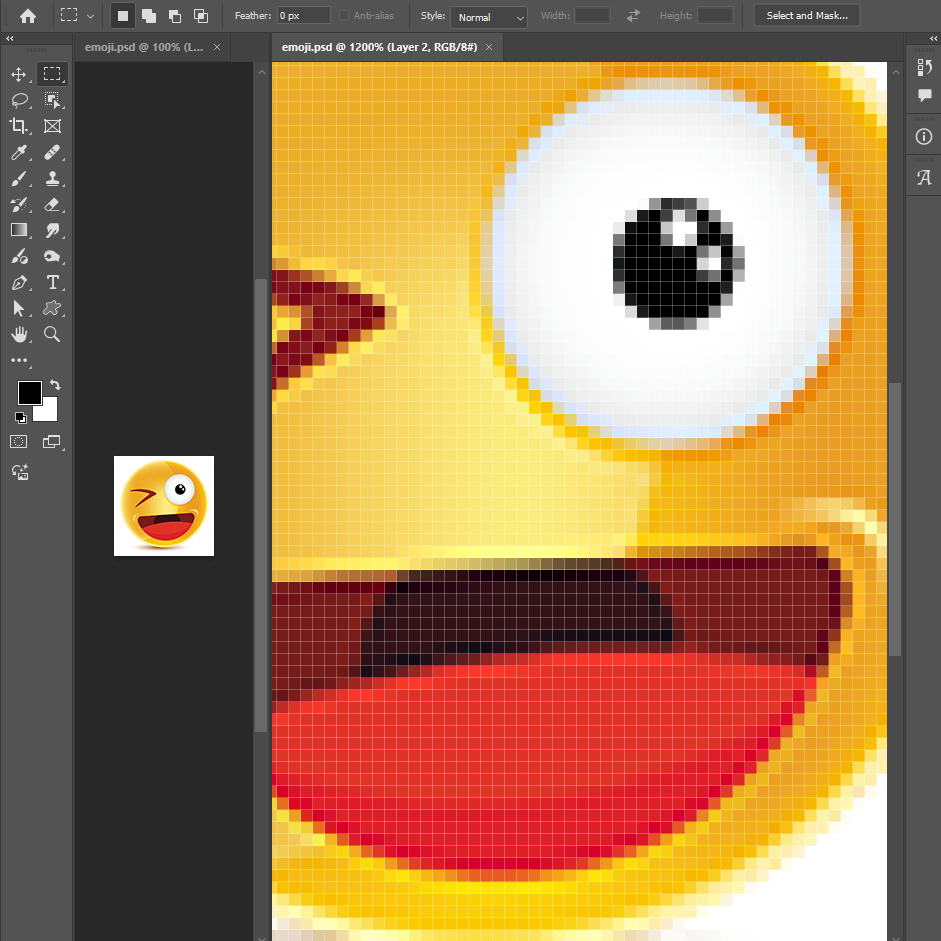Viewport: 941px width, 941px height.
Task: Select the Frame tool
Action: coord(52,126)
